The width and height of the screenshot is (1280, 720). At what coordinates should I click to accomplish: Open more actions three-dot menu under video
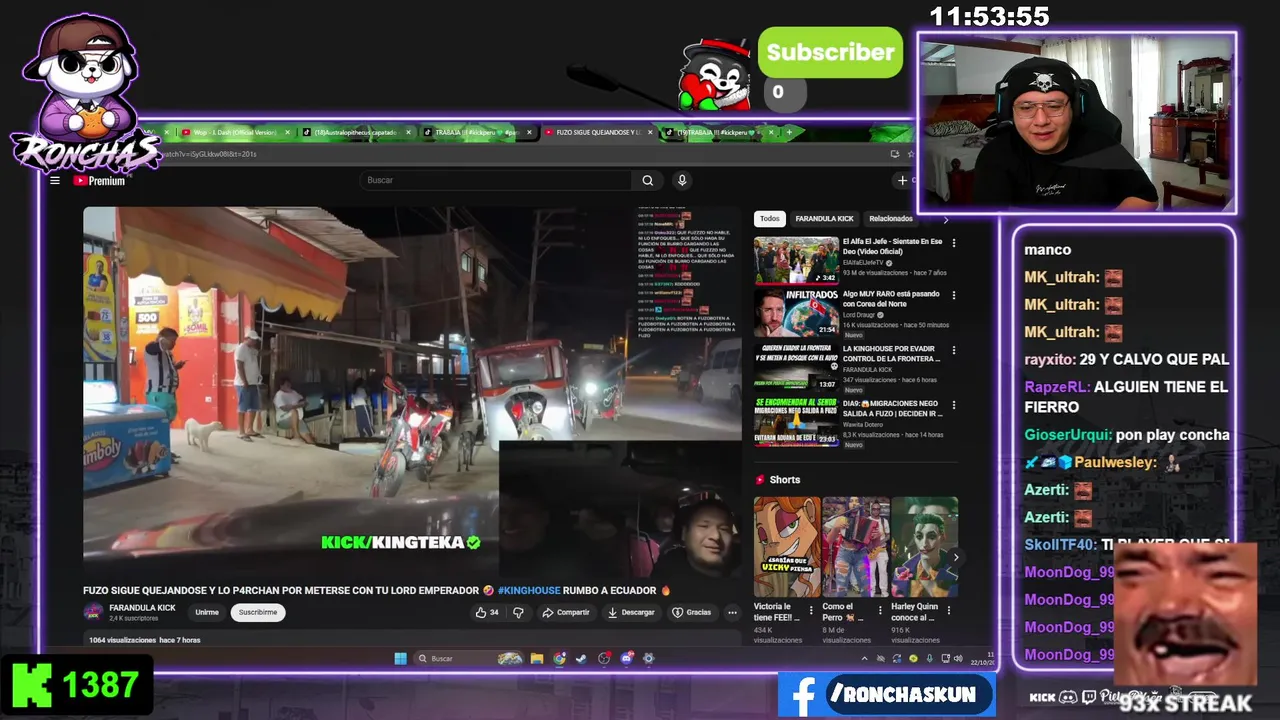(732, 612)
